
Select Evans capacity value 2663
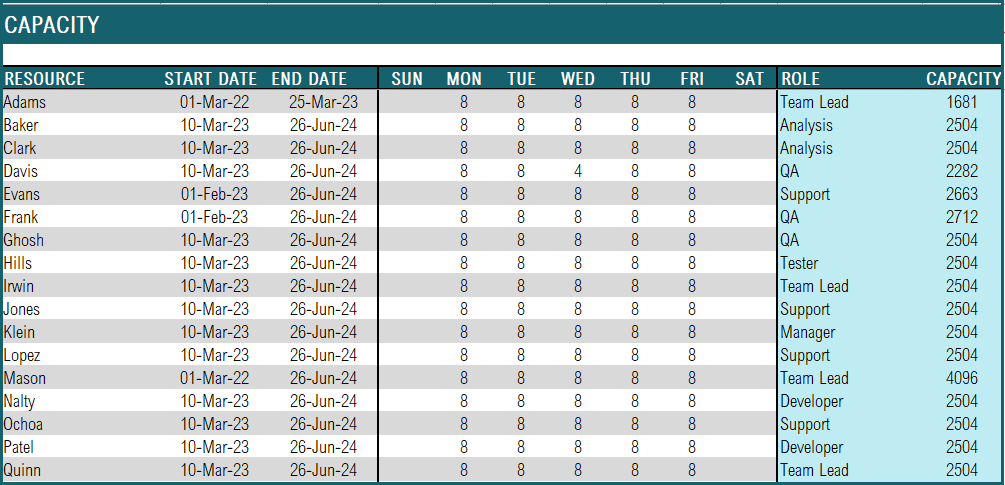[961, 194]
